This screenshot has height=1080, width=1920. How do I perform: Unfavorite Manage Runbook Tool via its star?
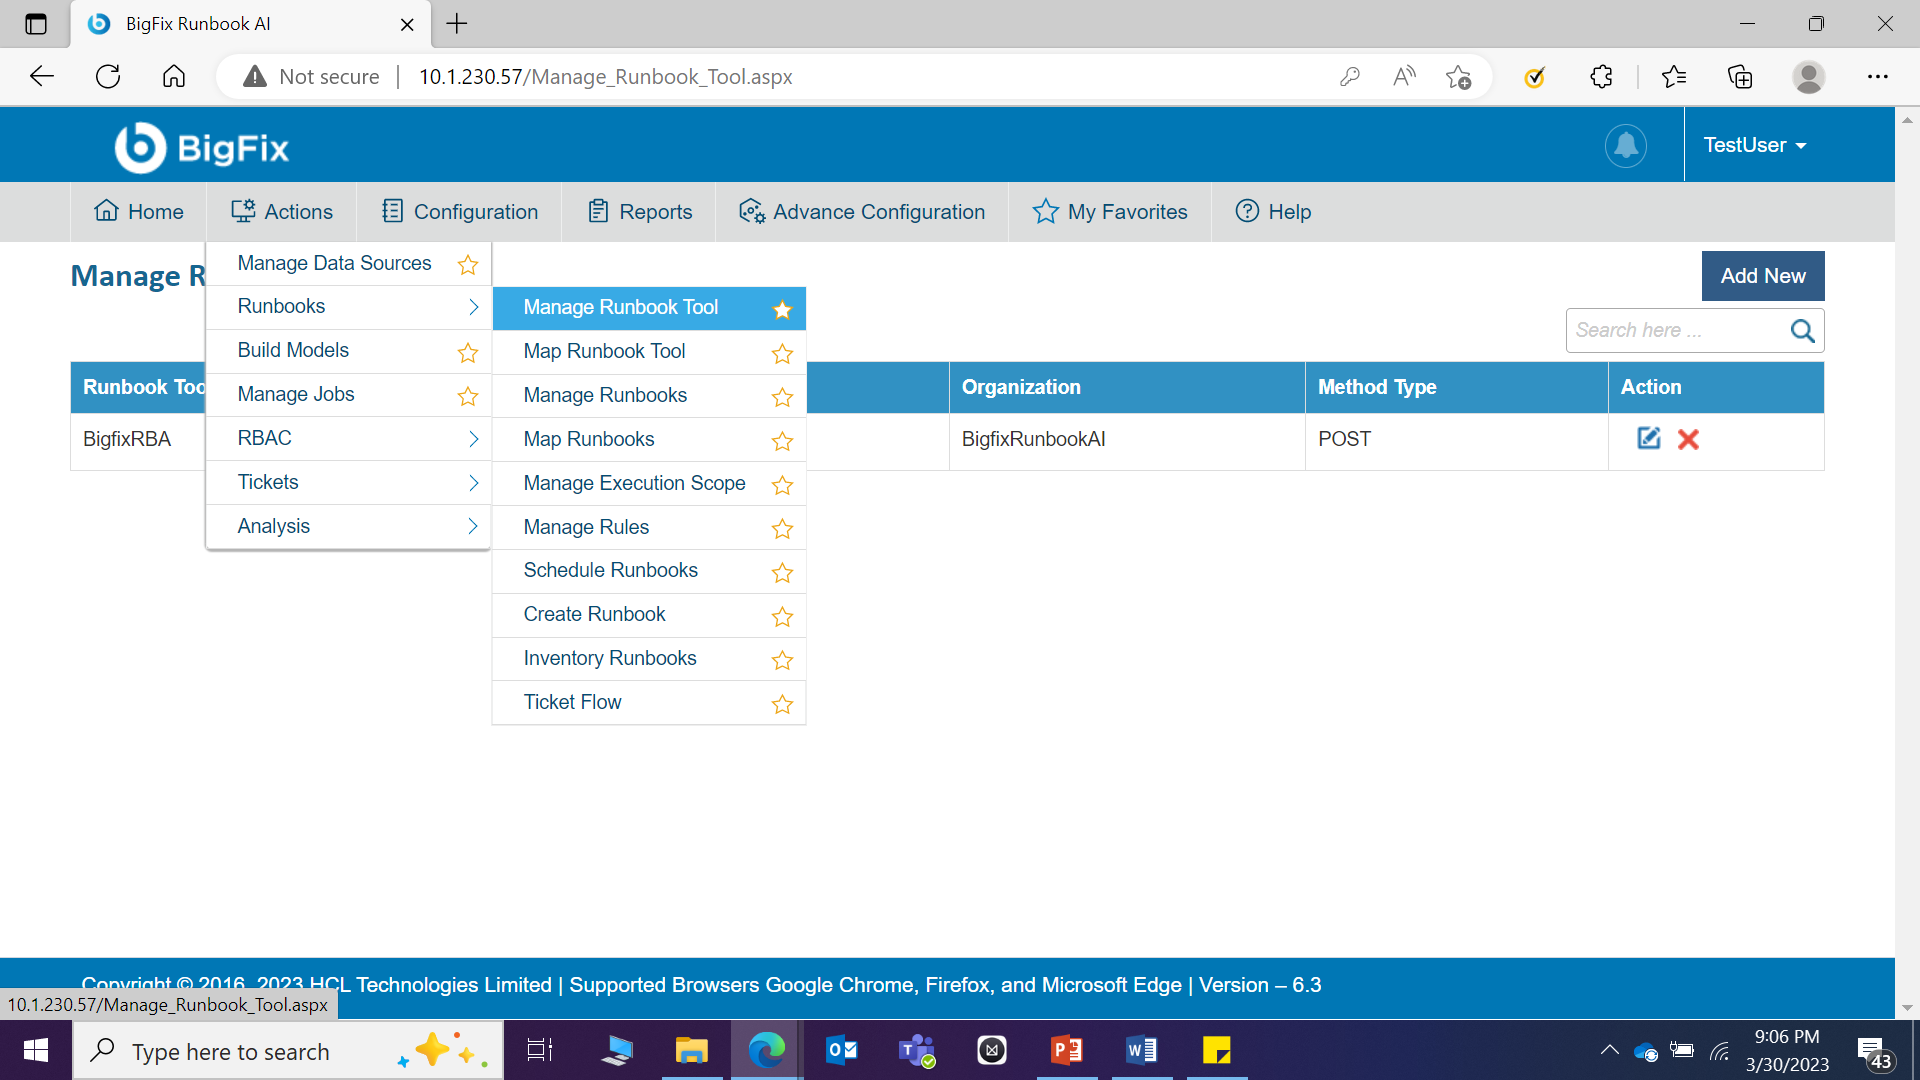[x=782, y=310]
